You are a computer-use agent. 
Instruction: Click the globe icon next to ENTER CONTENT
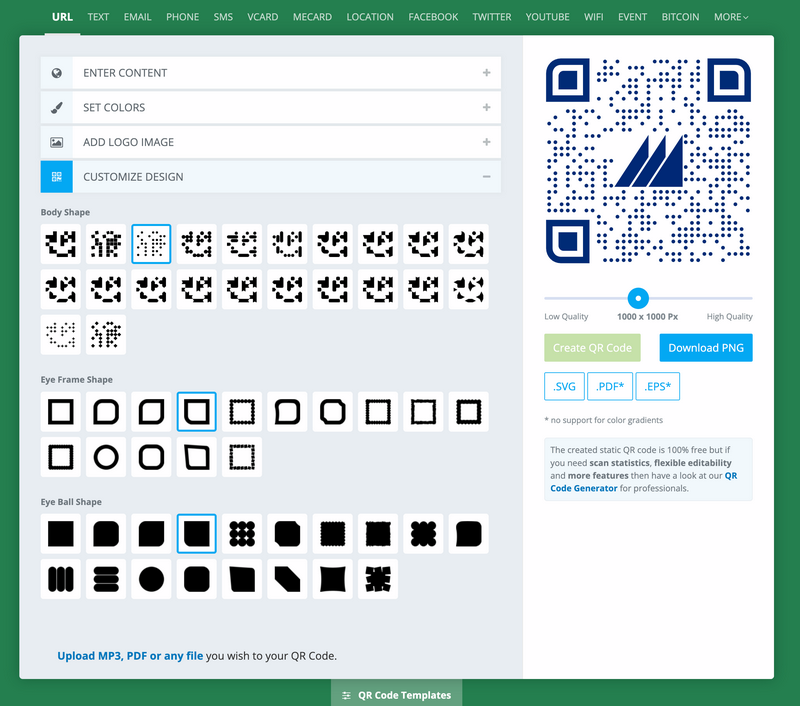coord(57,72)
